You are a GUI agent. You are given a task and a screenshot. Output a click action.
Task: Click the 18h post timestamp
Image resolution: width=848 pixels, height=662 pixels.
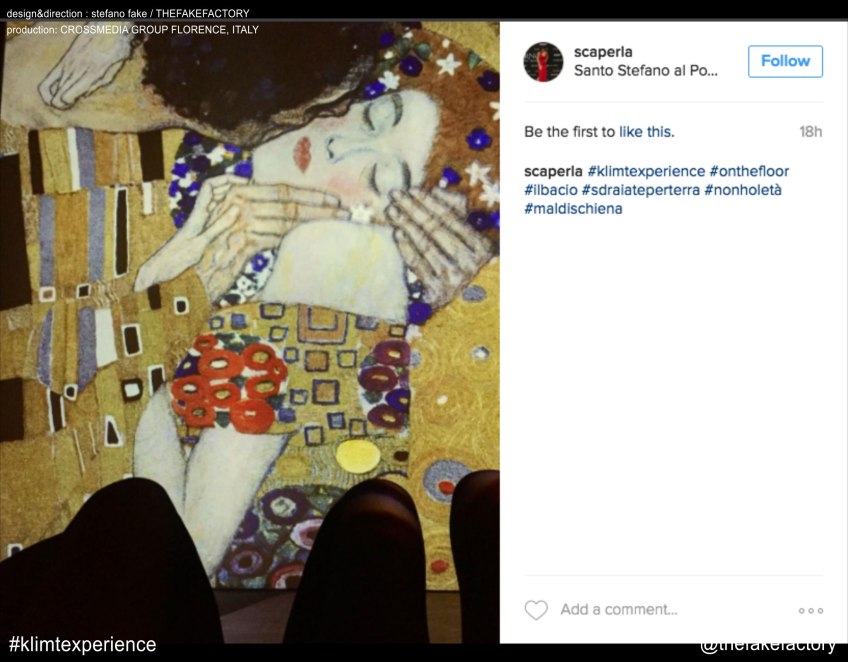[811, 131]
